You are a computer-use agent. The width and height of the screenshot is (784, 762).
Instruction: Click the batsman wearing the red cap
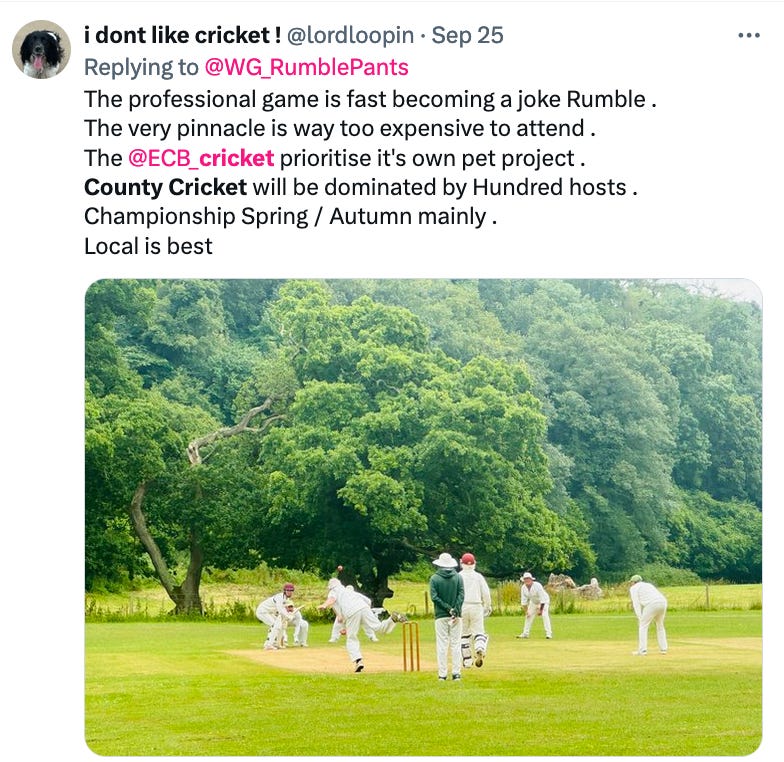coord(474,610)
